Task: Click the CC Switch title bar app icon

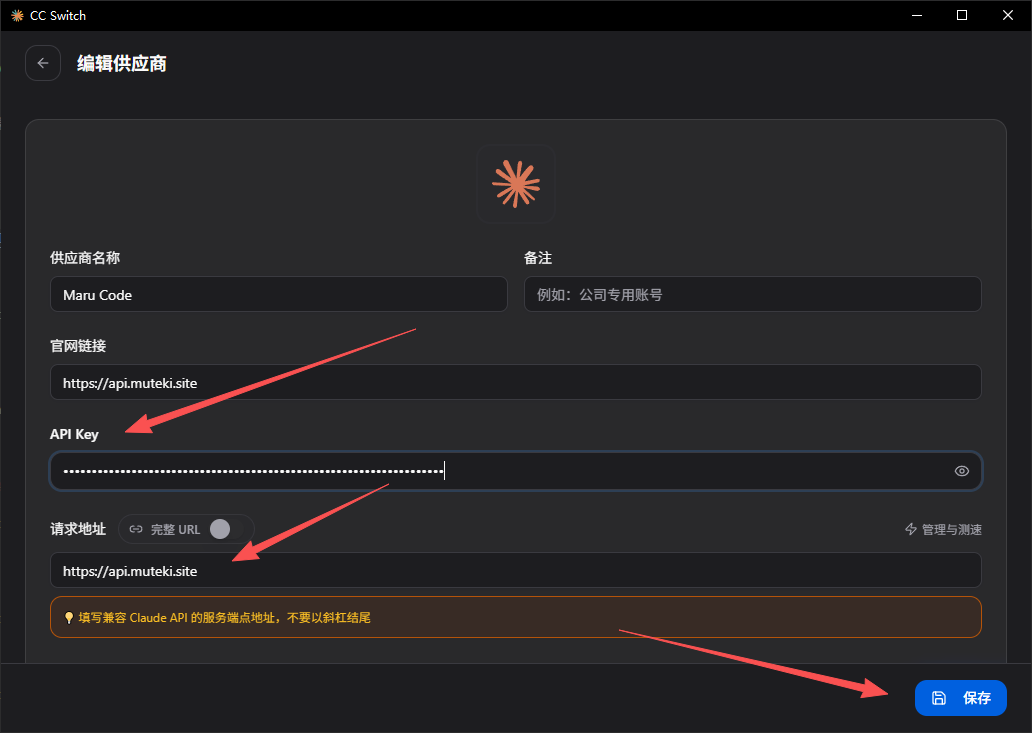Action: point(17,16)
